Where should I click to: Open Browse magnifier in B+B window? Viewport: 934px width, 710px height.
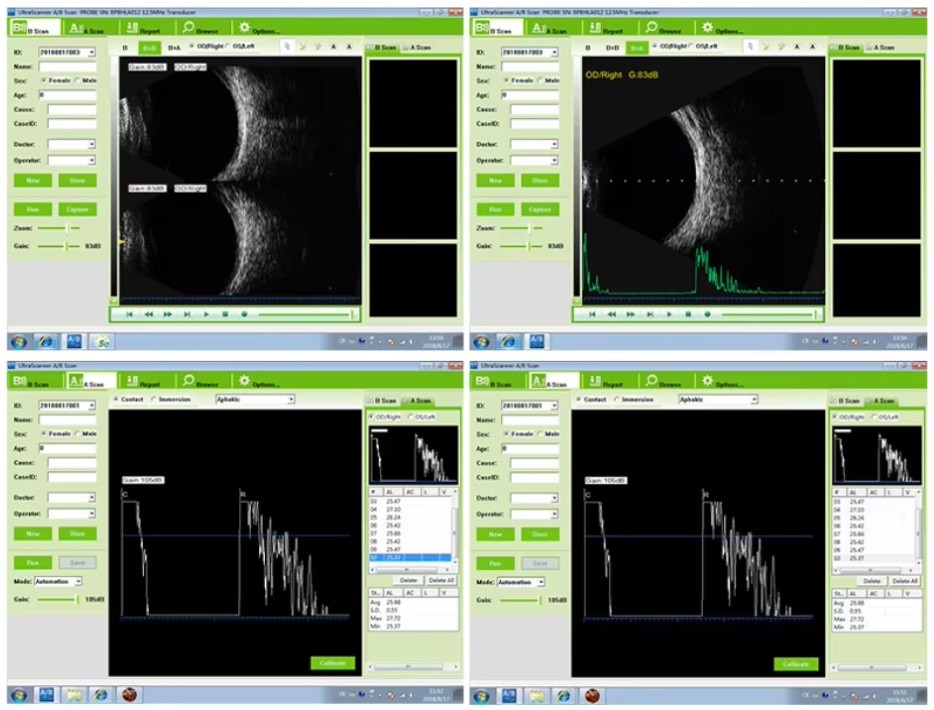click(189, 27)
